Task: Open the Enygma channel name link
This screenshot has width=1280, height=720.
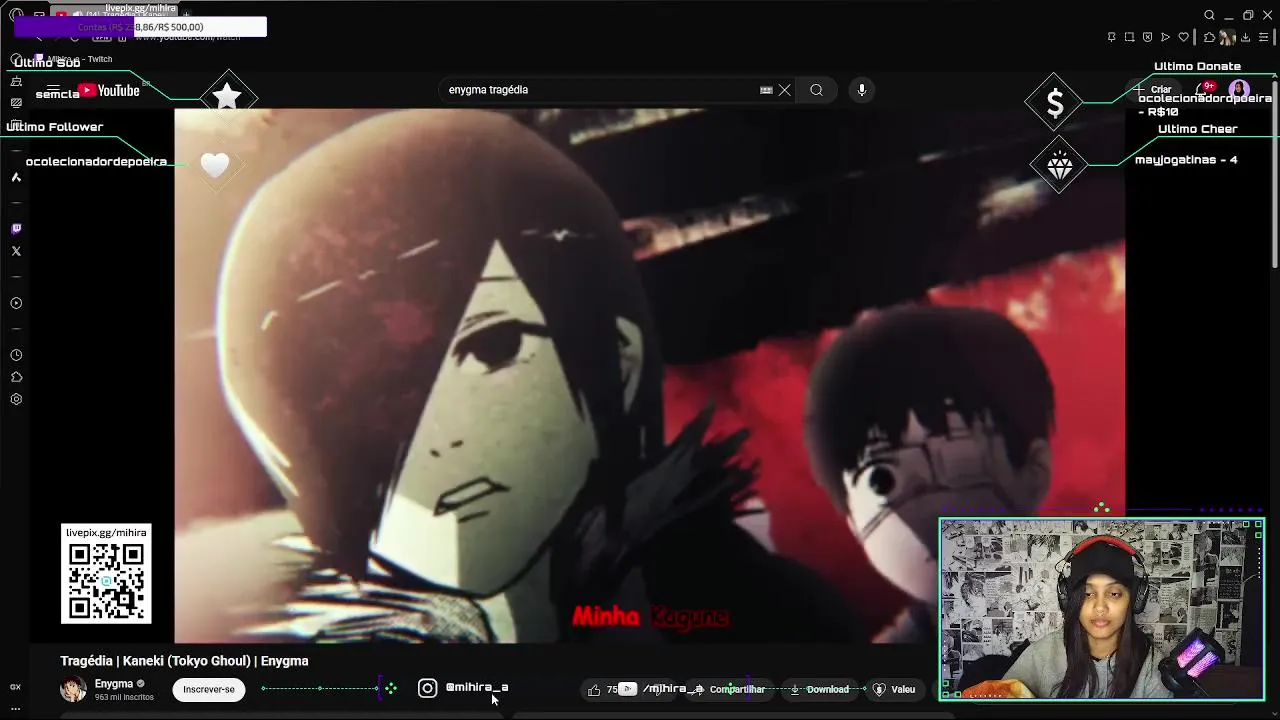Action: point(114,684)
